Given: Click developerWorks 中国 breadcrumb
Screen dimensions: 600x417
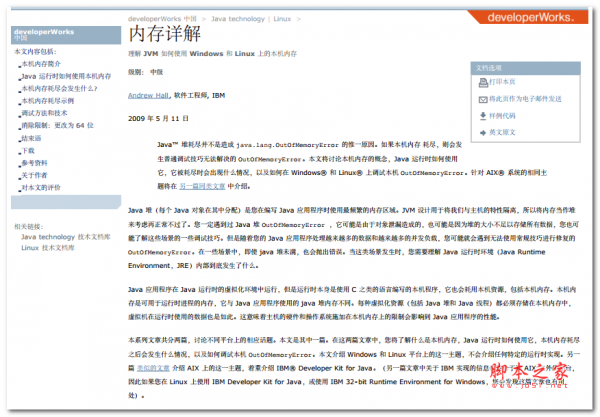Looking at the screenshot, I should 162,19.
